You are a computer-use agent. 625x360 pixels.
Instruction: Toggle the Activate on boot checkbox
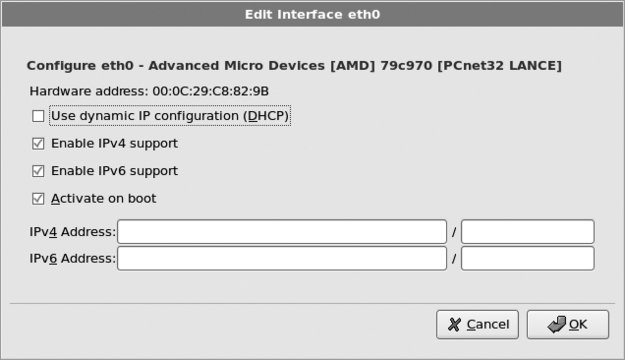(x=38, y=199)
